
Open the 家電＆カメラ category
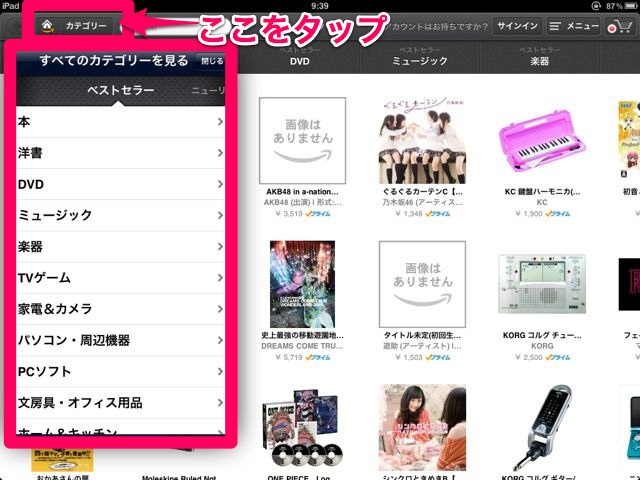(120, 309)
